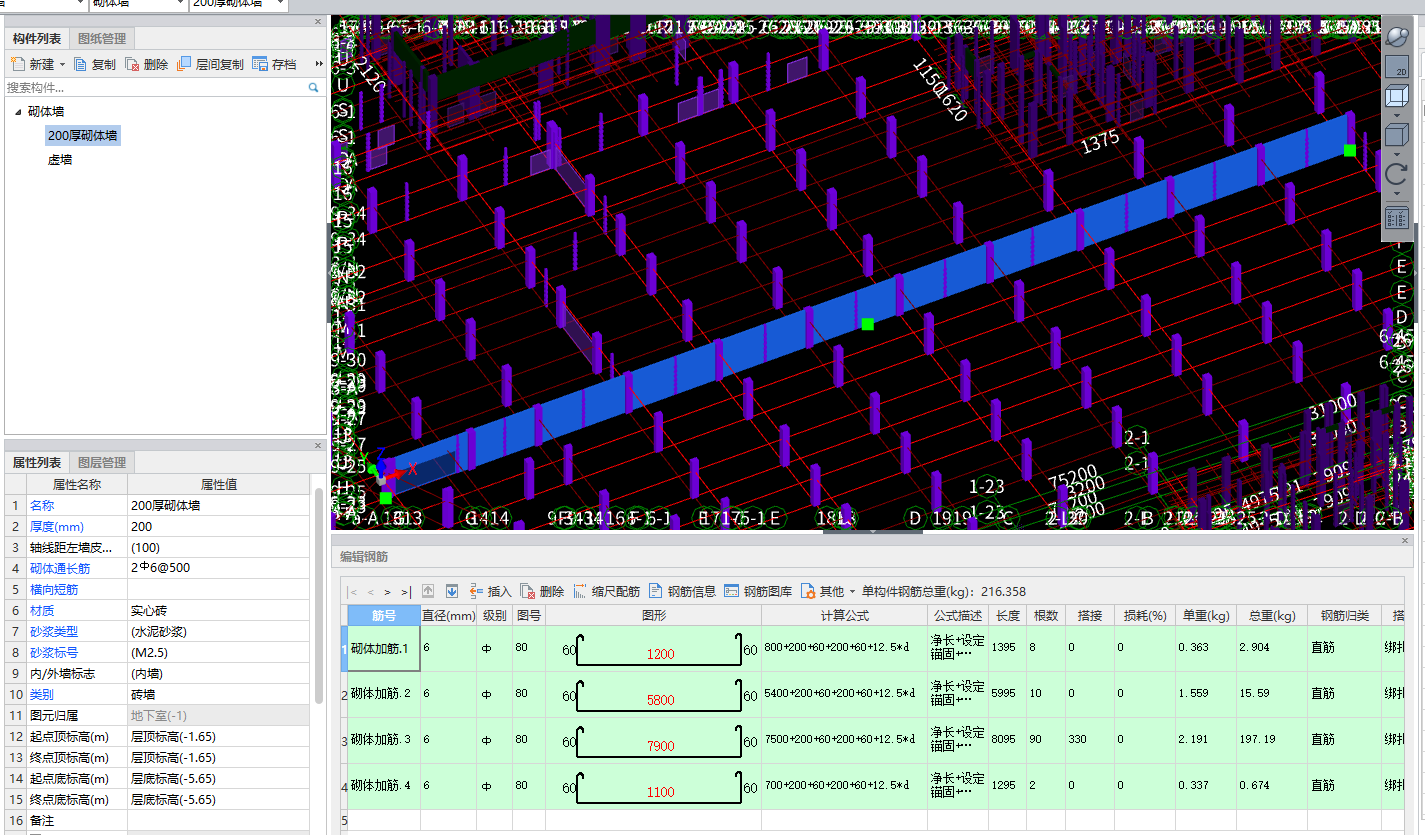Click the 新建 (new component) icon
Image resolution: width=1425 pixels, height=835 pixels.
pyautogui.click(x=17, y=64)
